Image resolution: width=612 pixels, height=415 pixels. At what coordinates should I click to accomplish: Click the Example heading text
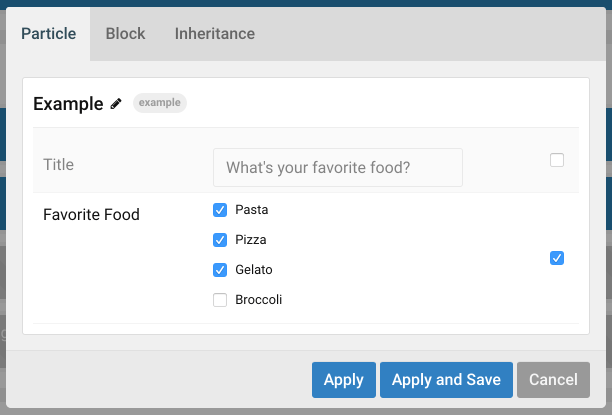[x=68, y=103]
